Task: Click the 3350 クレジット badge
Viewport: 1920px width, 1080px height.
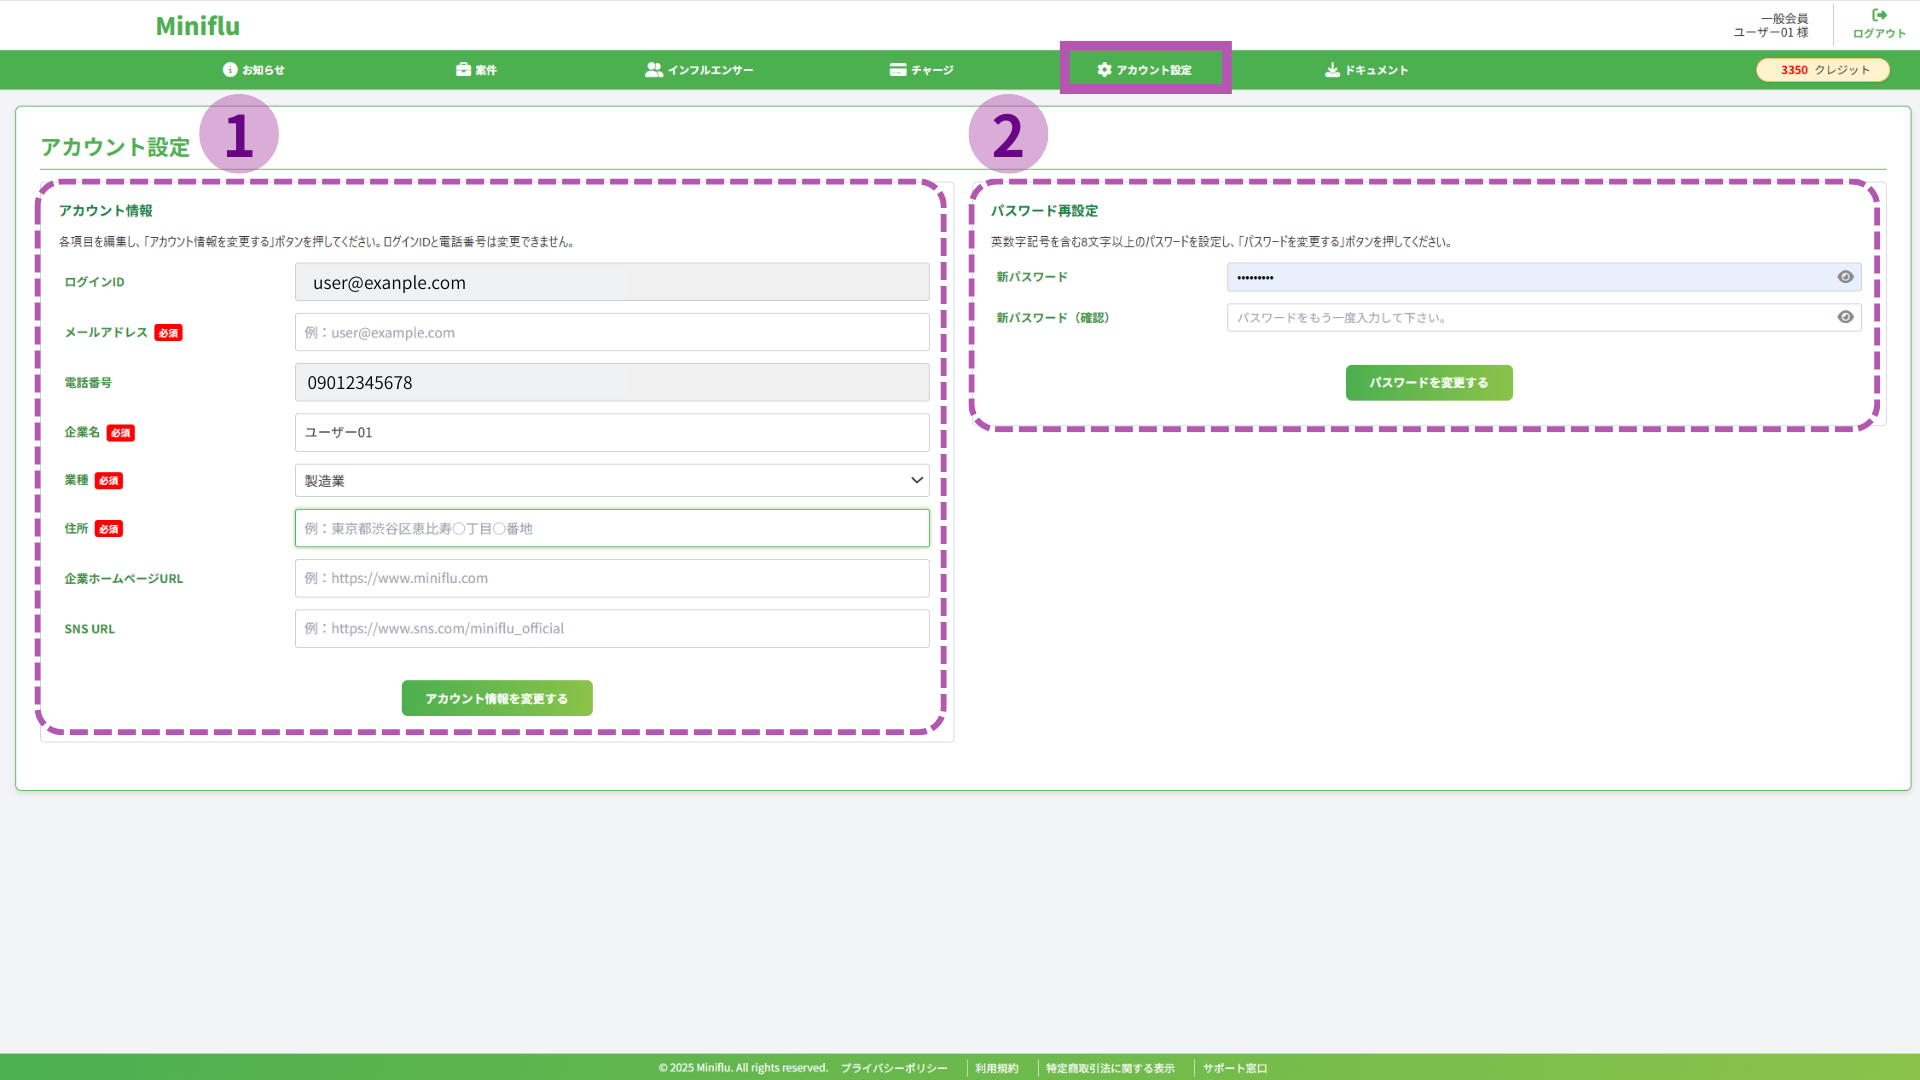Action: [1823, 70]
